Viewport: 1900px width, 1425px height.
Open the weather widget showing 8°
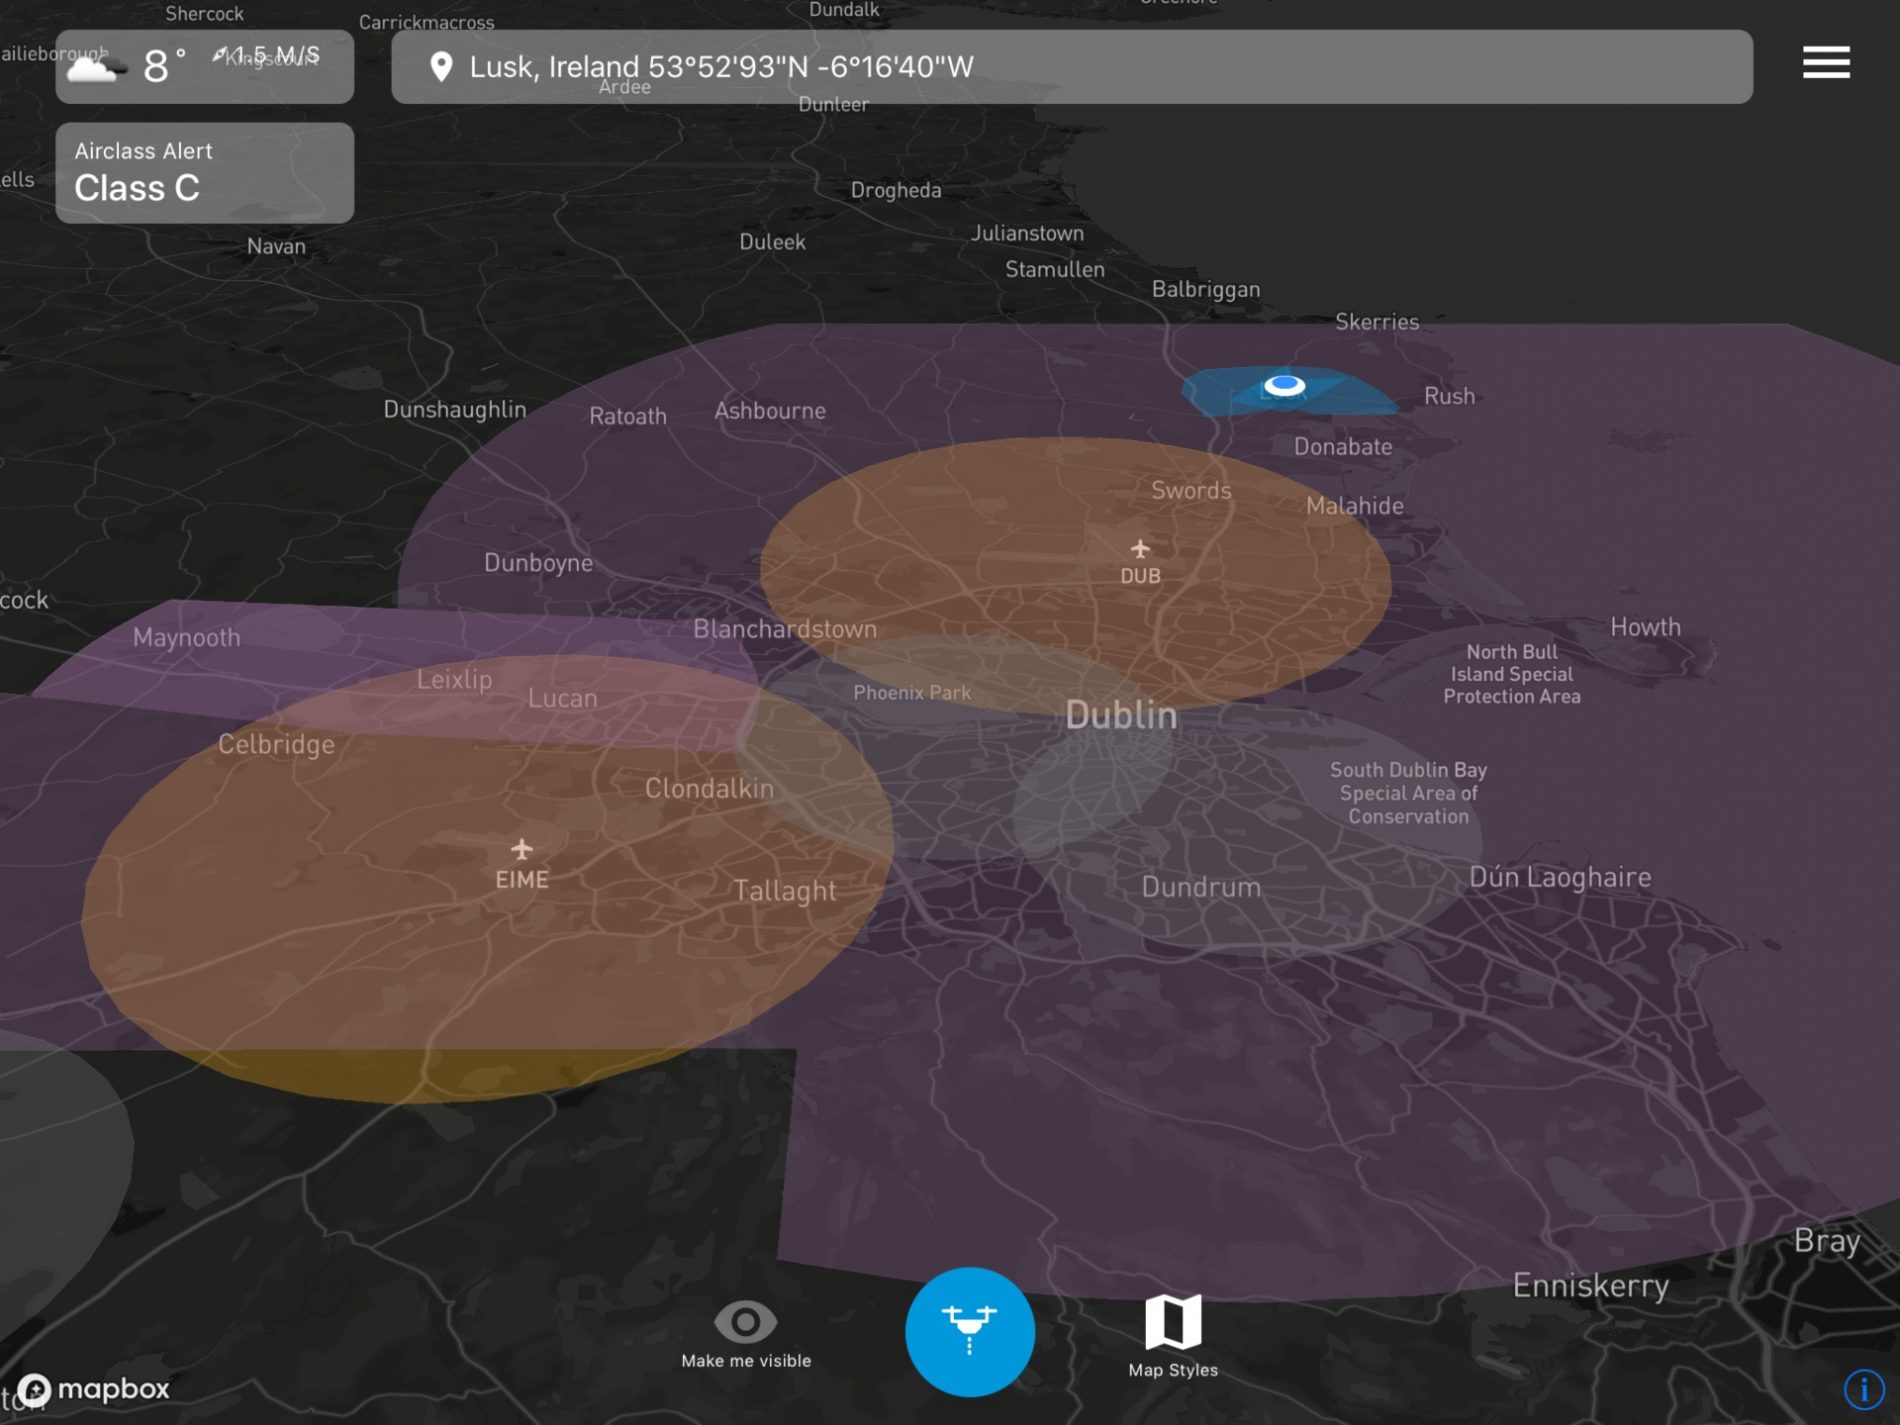coord(205,67)
